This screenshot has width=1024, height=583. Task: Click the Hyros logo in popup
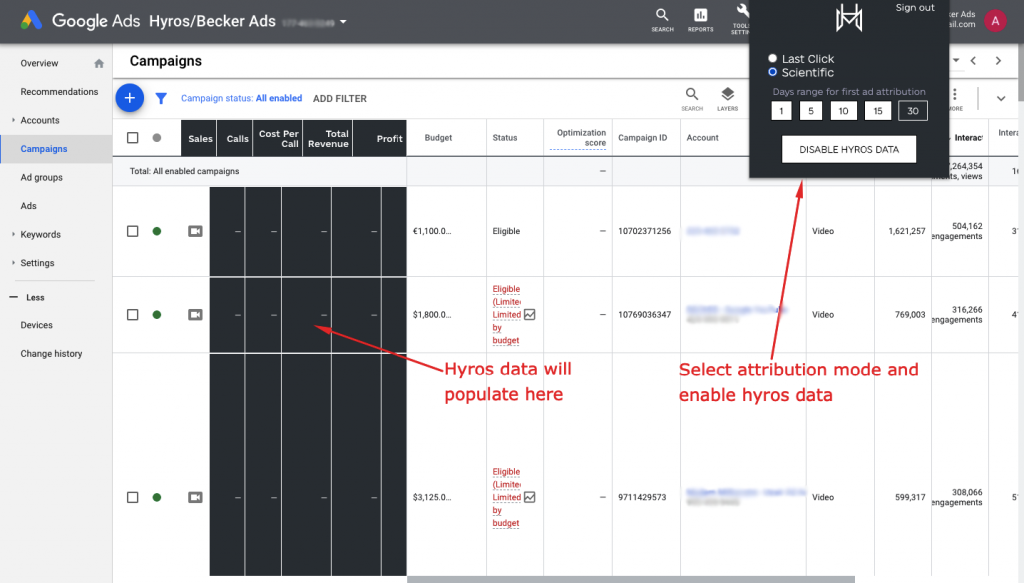849,18
